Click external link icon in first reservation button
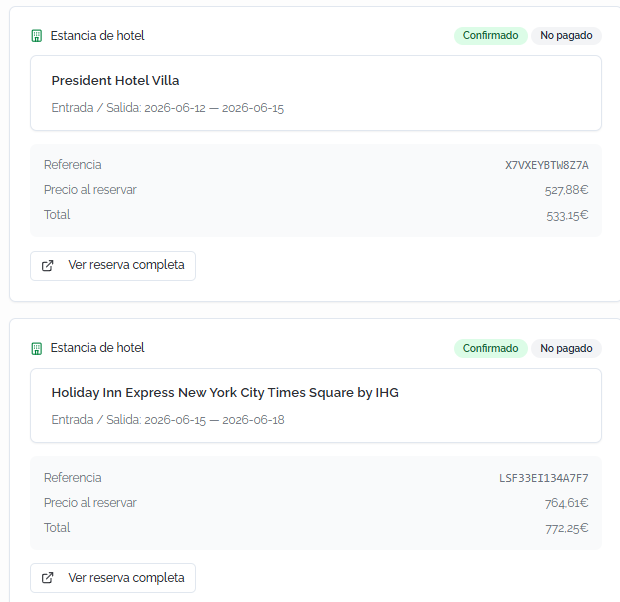The image size is (620, 602). click(x=47, y=265)
